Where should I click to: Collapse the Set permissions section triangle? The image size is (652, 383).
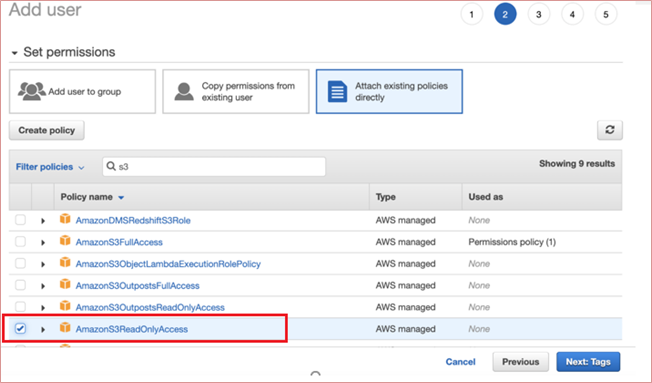click(15, 53)
